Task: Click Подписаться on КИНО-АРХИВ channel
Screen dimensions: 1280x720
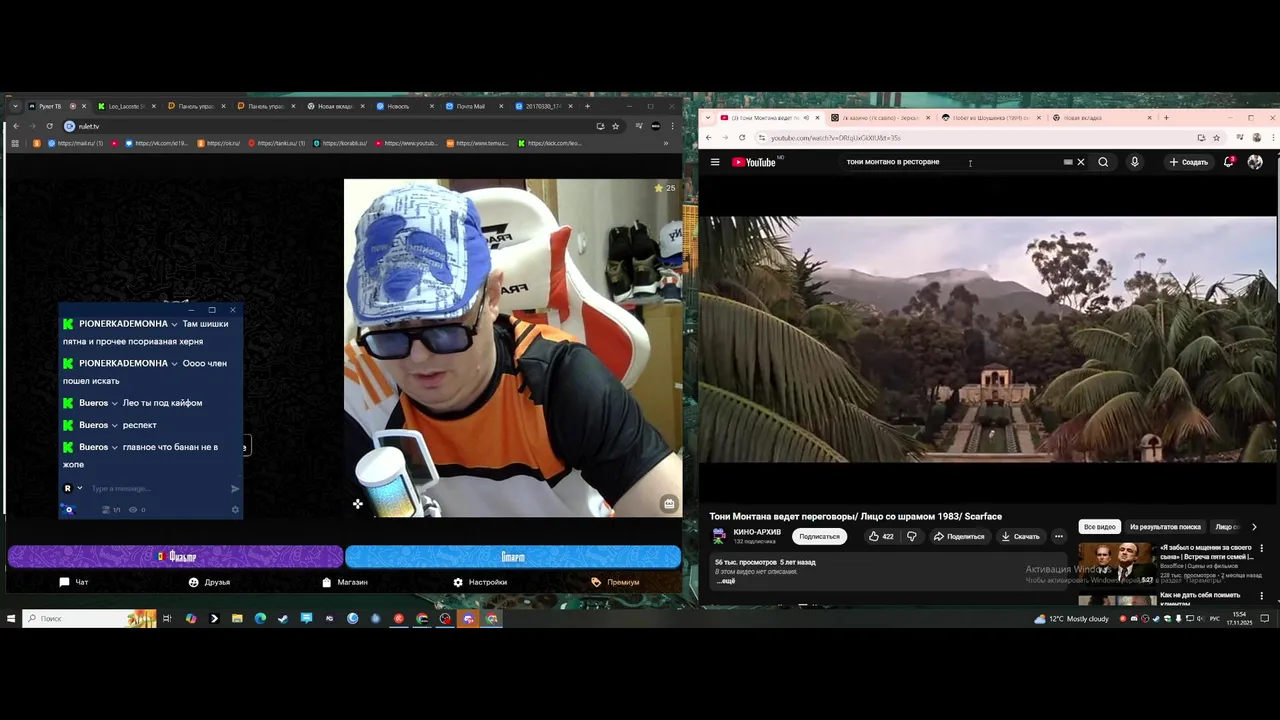Action: click(x=820, y=536)
